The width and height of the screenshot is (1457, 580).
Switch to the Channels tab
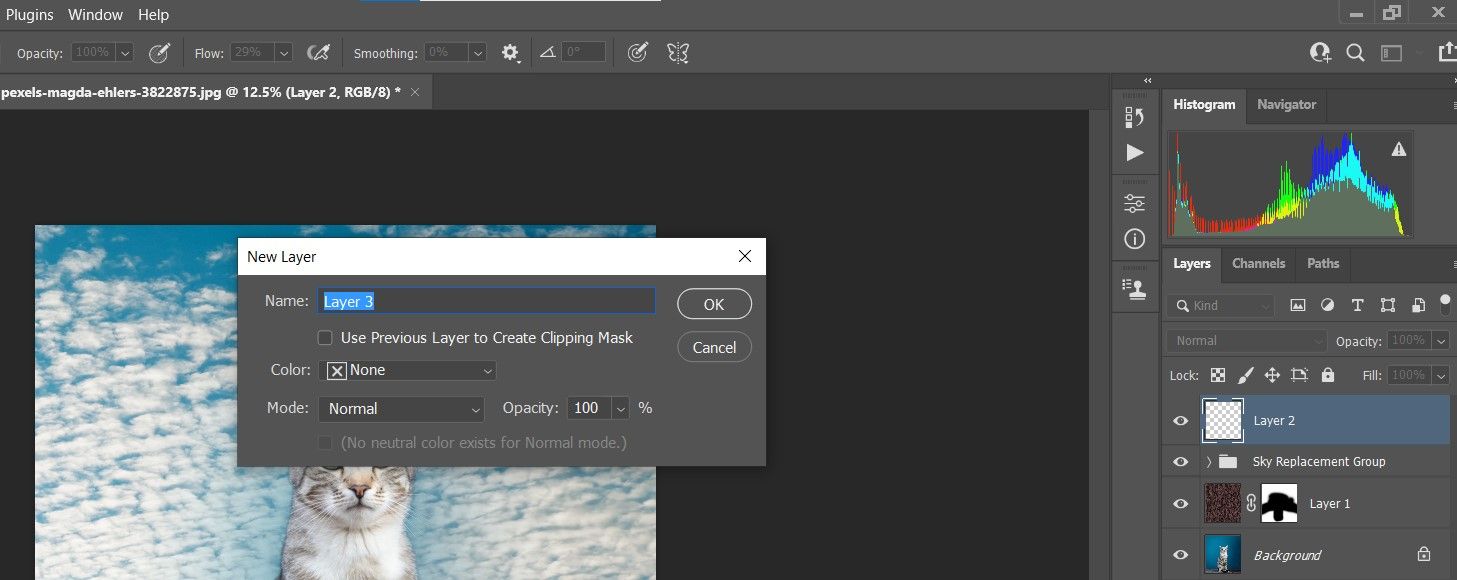tap(1258, 263)
